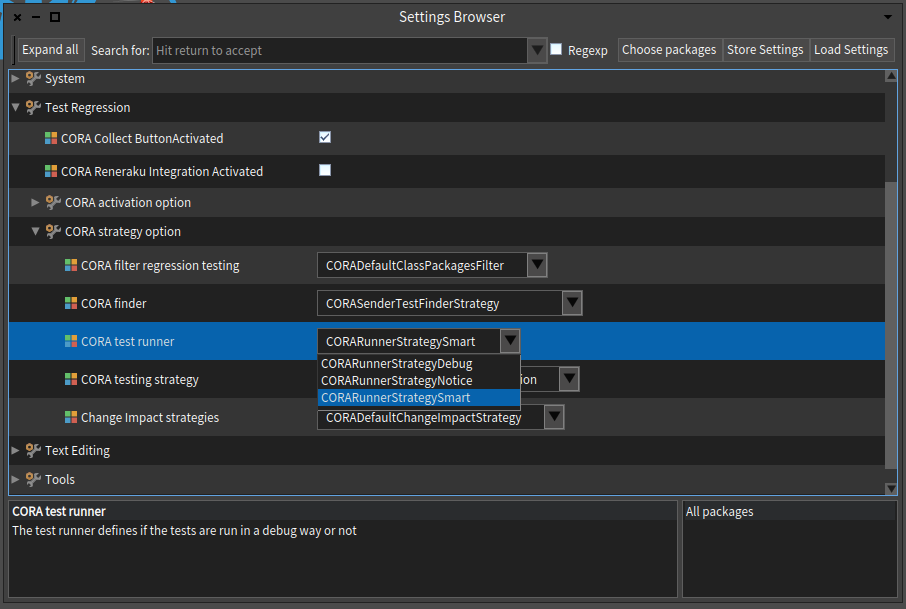Click the CORA activation option wrench icon
Screen dimensions: 906x609
(53, 202)
